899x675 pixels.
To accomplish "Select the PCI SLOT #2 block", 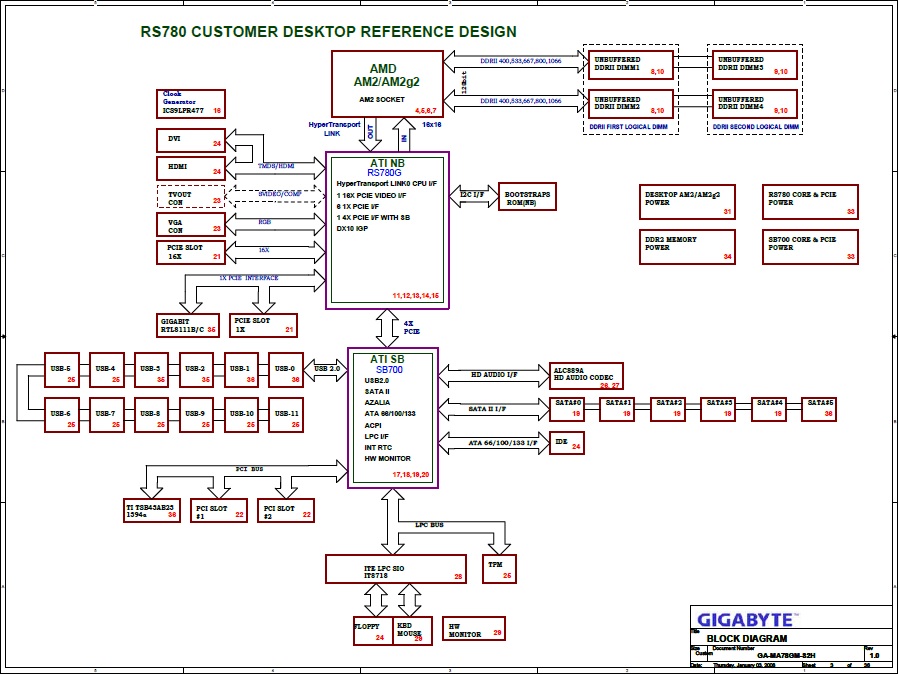I will (x=286, y=510).
